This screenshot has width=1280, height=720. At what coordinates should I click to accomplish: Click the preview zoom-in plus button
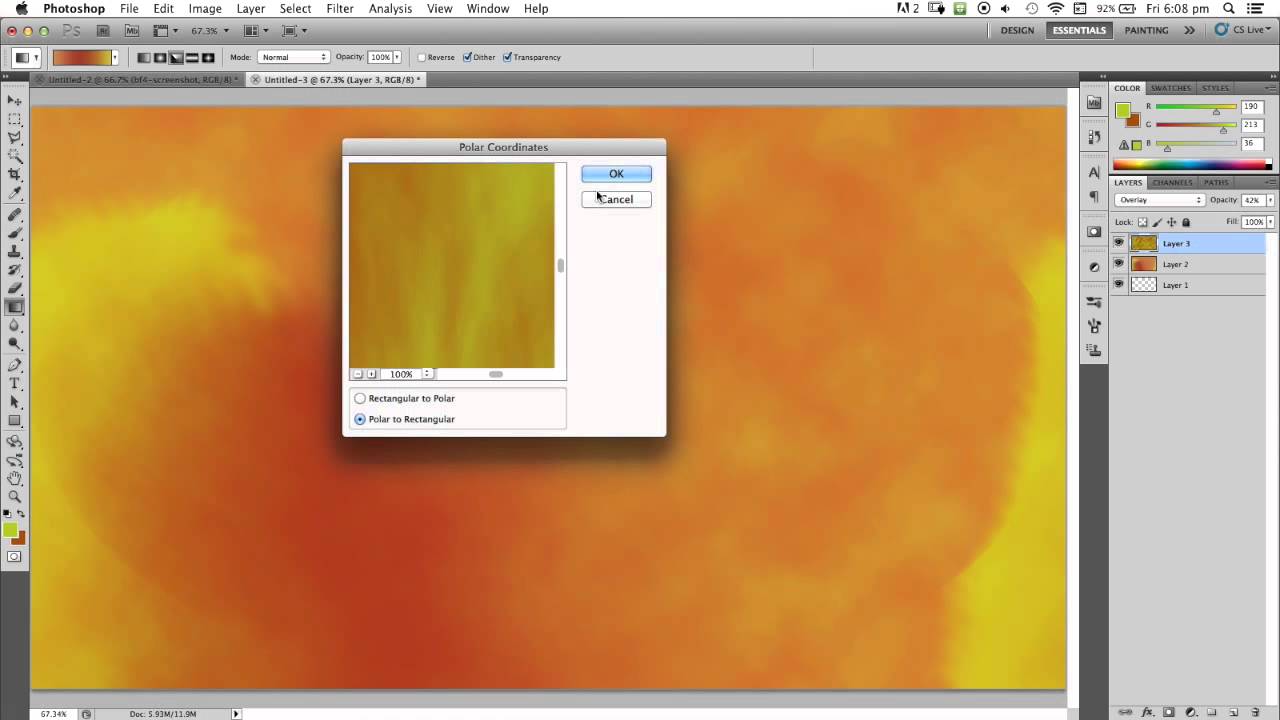tap(372, 374)
